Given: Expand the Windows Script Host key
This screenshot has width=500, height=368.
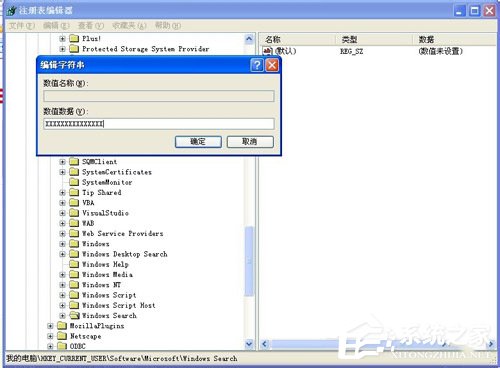Looking at the screenshot, I should [62, 305].
